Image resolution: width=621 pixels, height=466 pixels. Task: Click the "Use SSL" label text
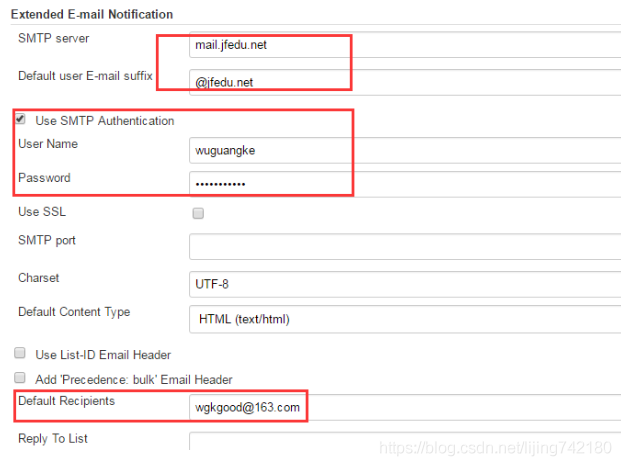(42, 212)
